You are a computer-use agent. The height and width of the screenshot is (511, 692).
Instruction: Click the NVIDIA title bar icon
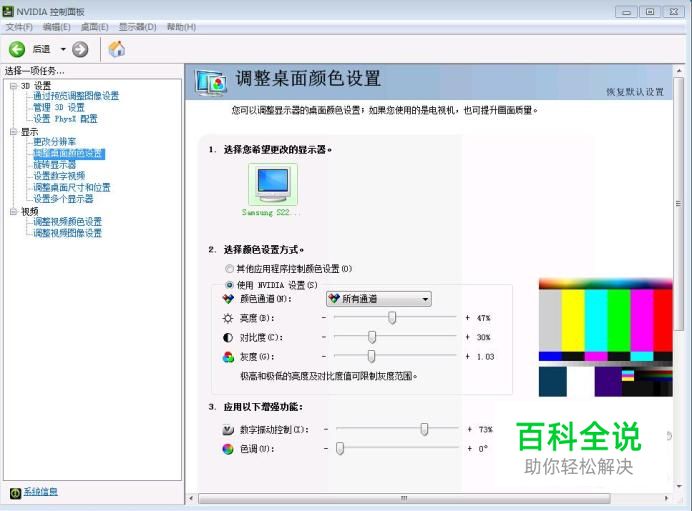pyautogui.click(x=8, y=11)
